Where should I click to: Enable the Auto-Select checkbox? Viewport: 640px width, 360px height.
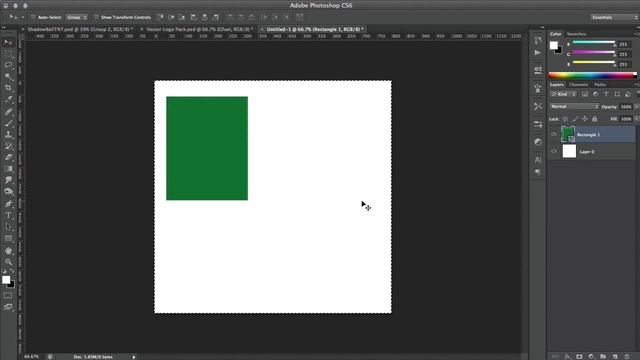(33, 17)
